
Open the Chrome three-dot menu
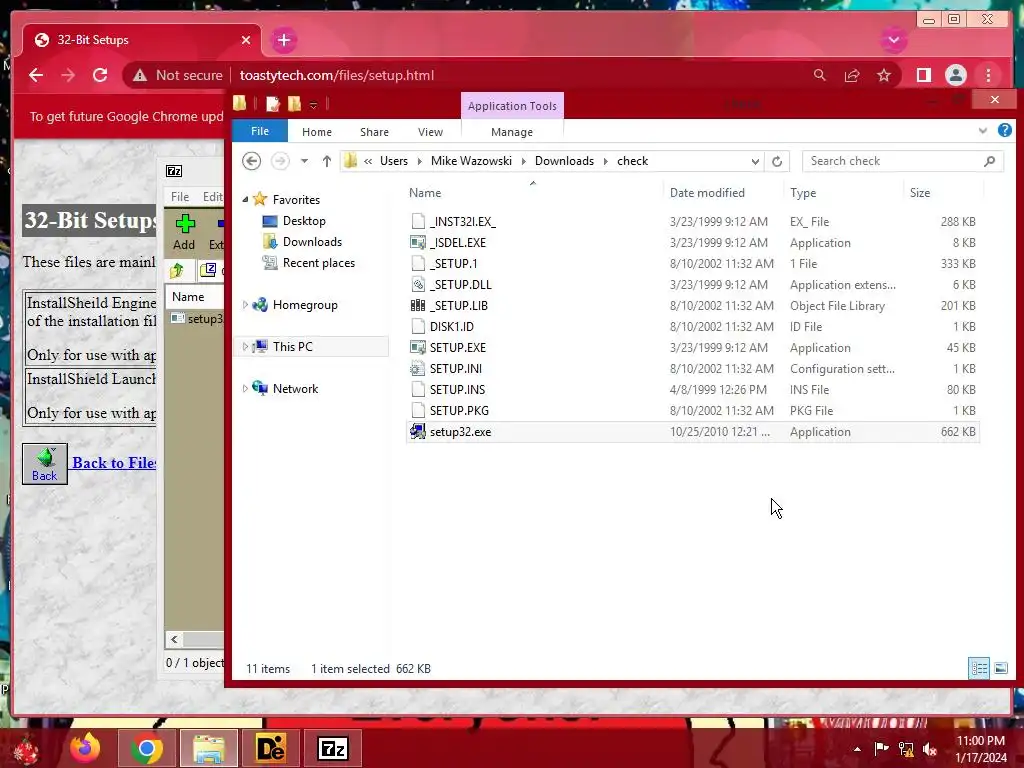[x=988, y=75]
